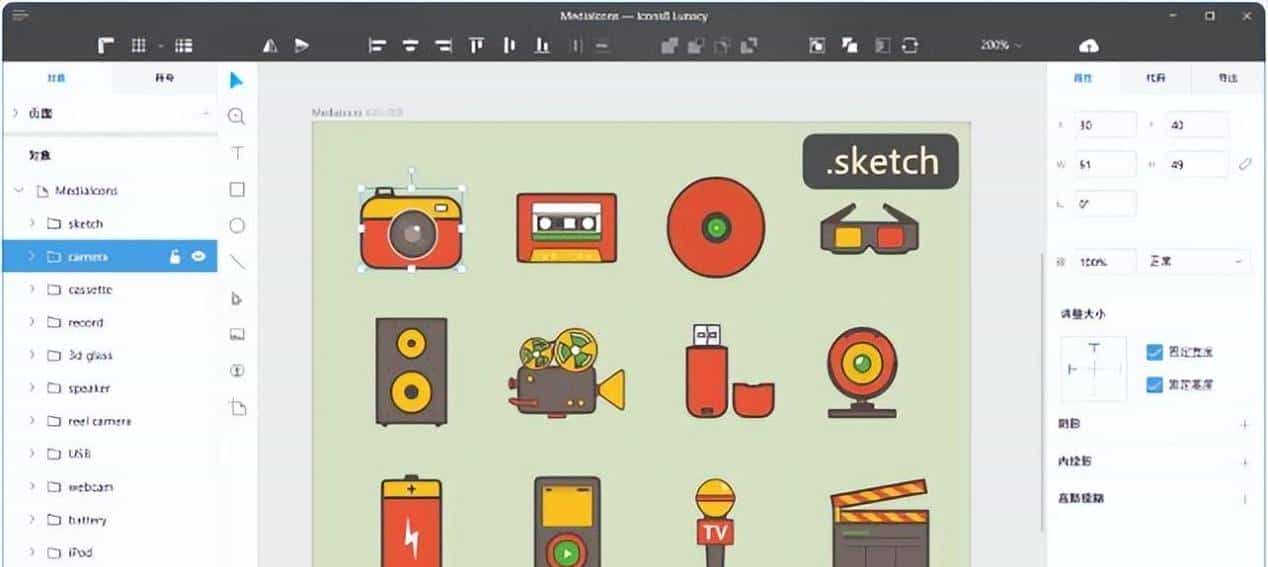Screen dimensions: 1268x567
Task: Uncheck the first resizing constraint checkbox
Action: [x=1154, y=352]
